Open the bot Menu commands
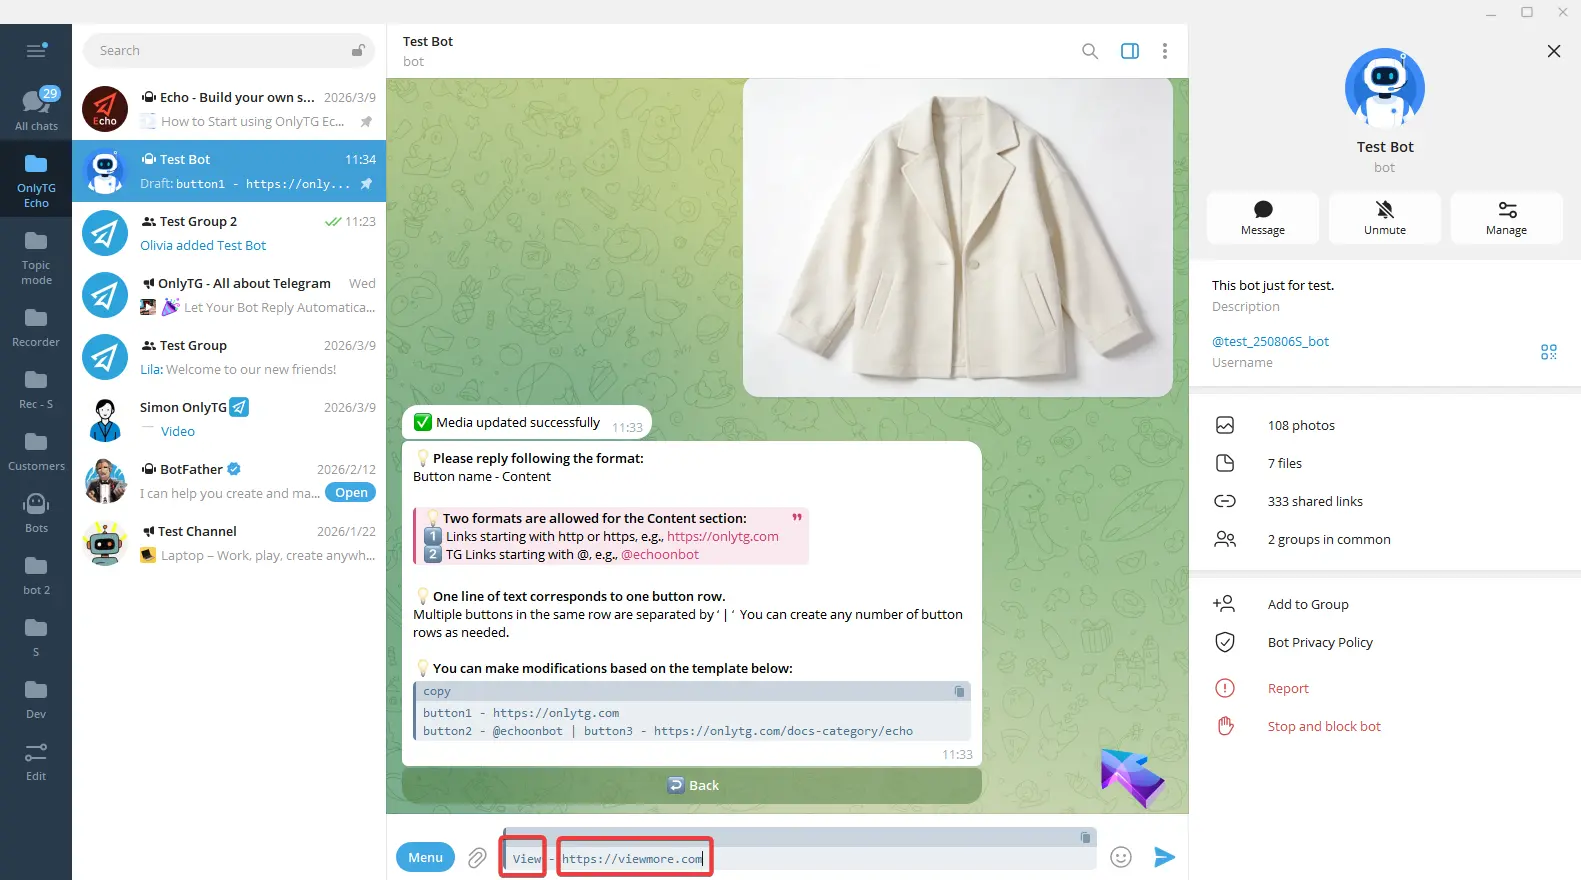The image size is (1581, 880). [x=425, y=857]
